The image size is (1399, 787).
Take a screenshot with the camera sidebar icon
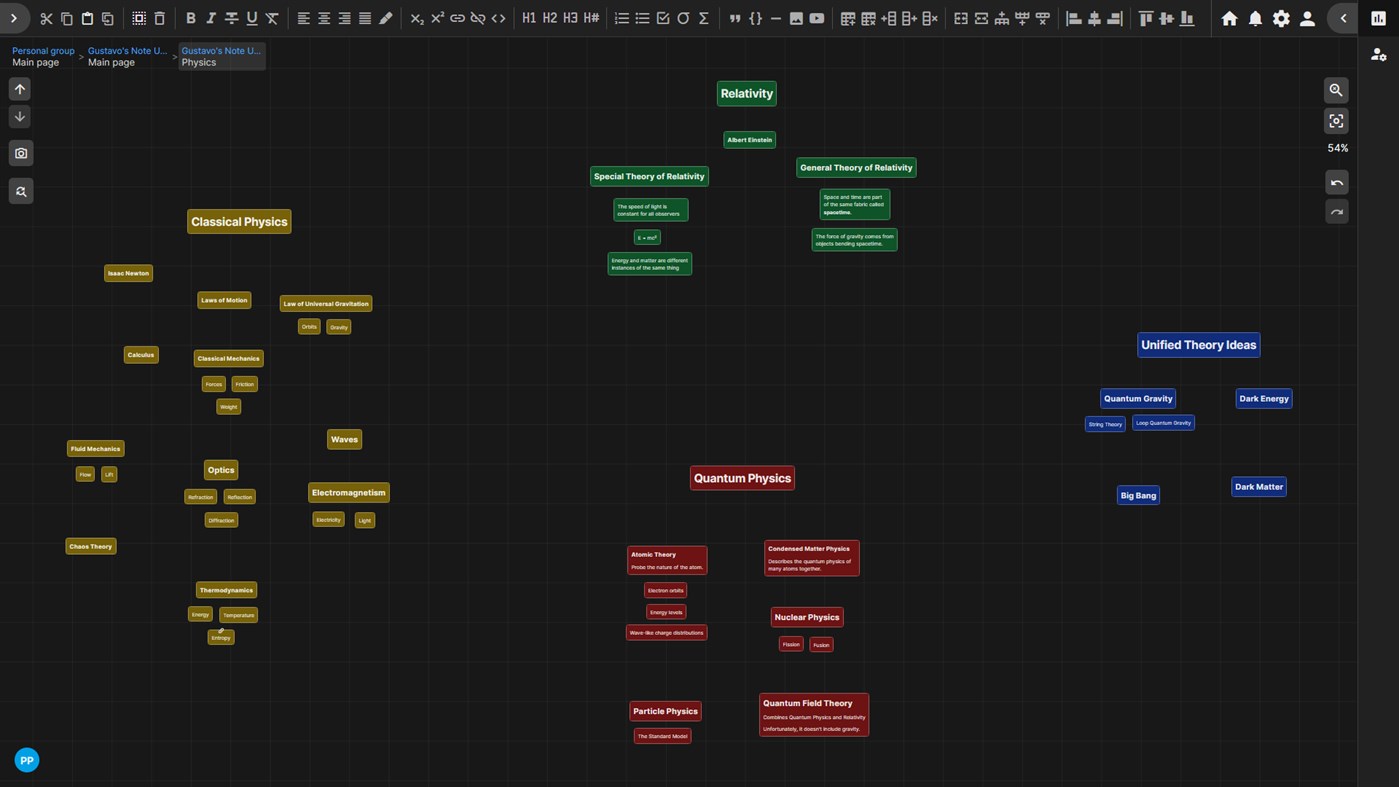20,152
